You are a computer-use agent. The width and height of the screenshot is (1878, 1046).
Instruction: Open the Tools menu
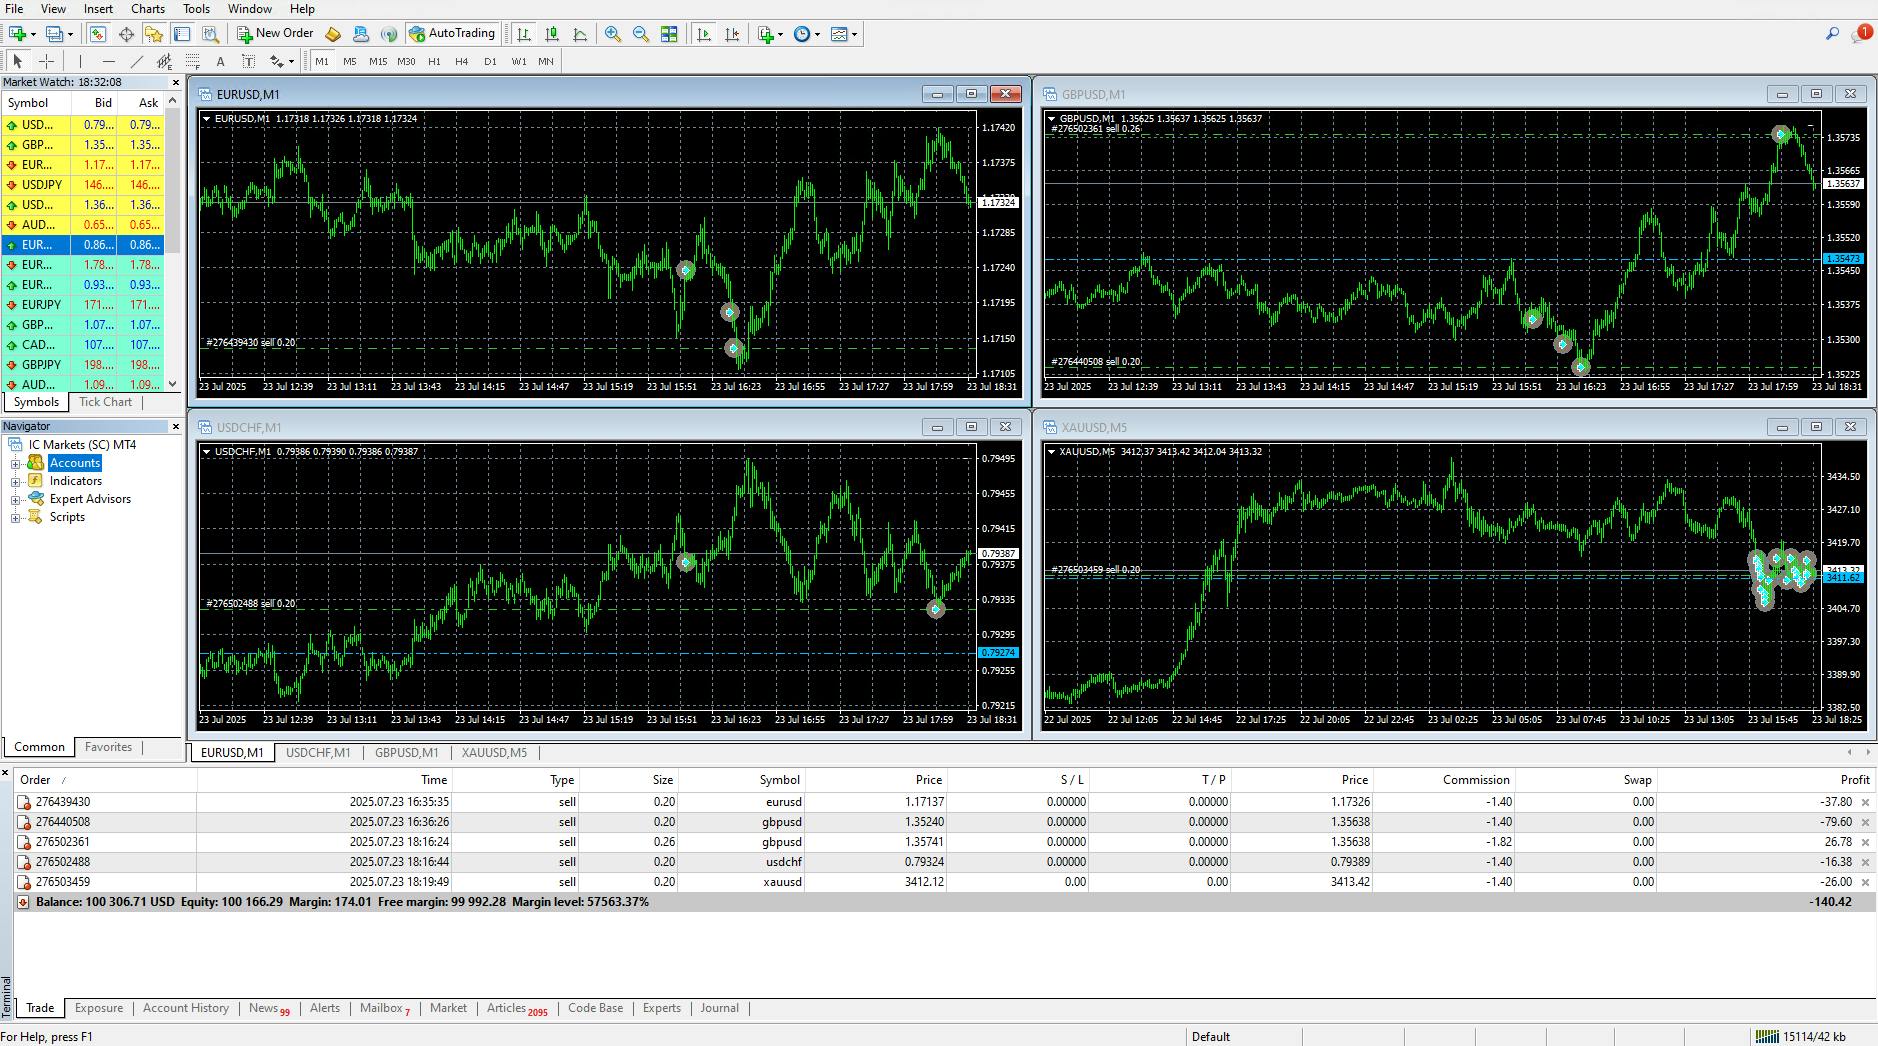click(197, 9)
